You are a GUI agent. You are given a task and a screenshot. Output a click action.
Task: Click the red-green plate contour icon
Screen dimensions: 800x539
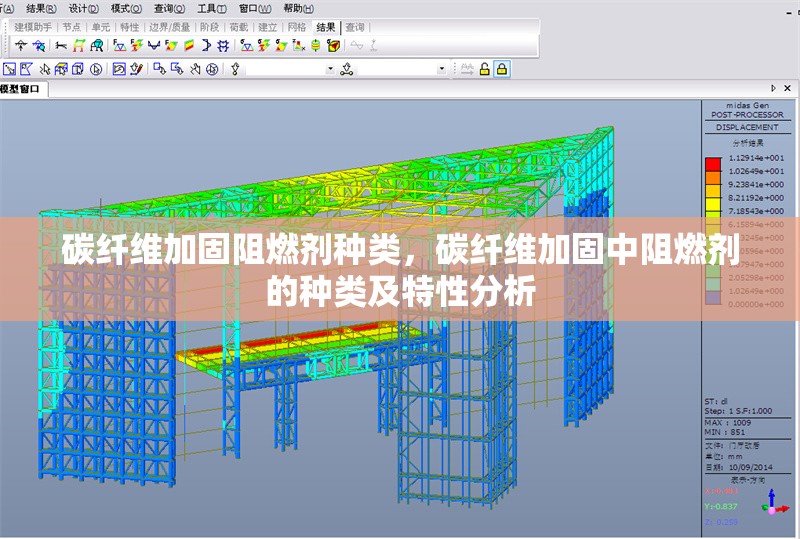point(189,46)
